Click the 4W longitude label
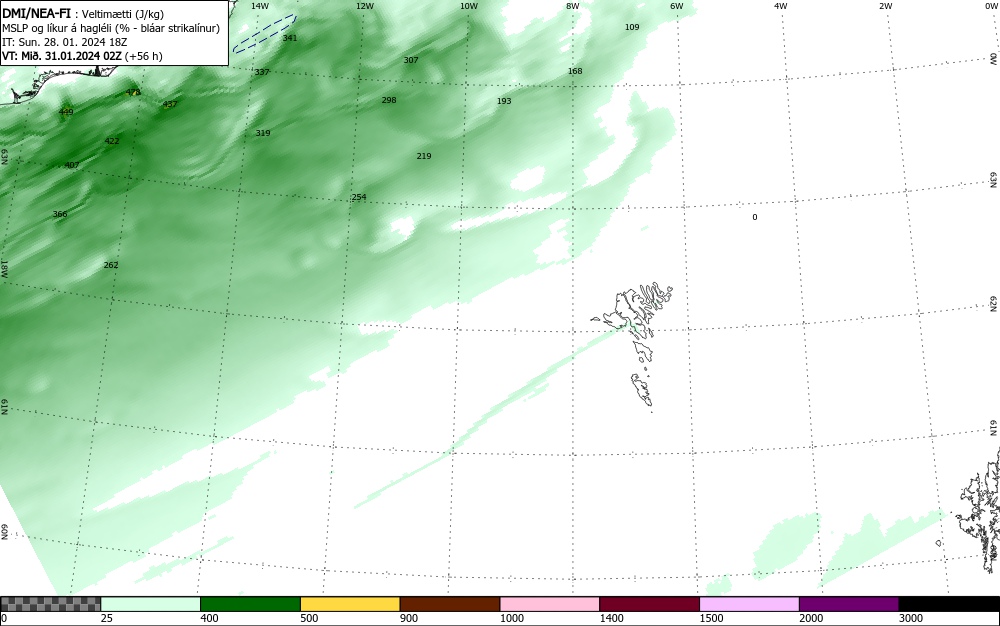This screenshot has width=1000, height=626. click(781, 6)
